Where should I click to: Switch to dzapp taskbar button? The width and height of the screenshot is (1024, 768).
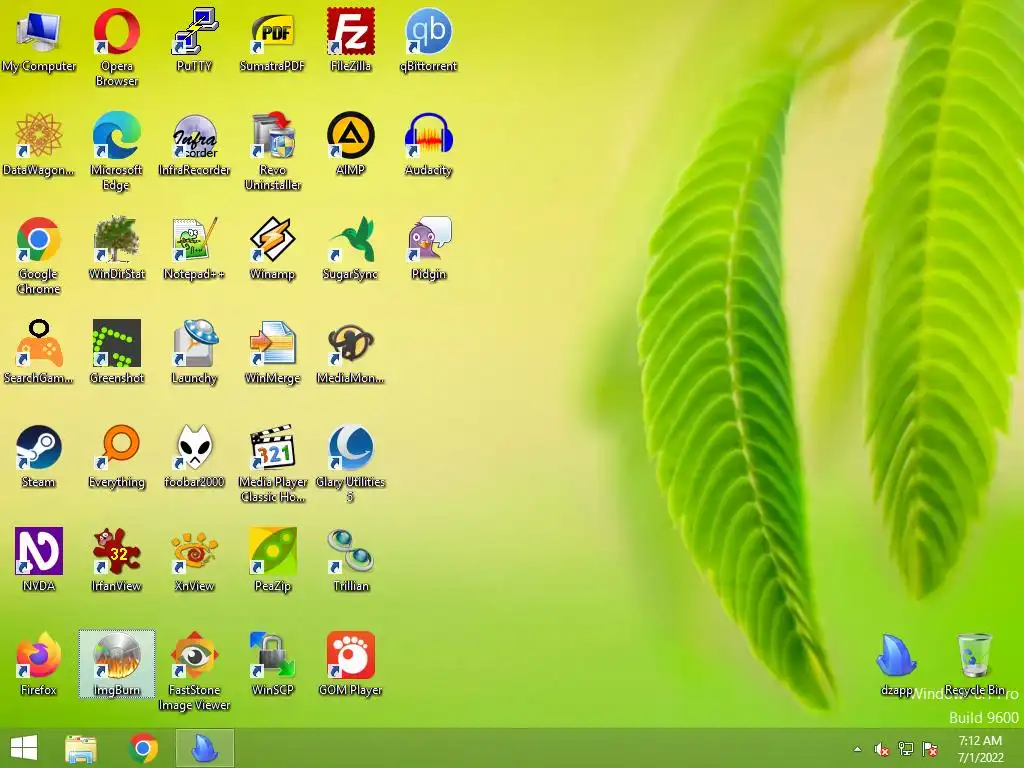click(204, 748)
